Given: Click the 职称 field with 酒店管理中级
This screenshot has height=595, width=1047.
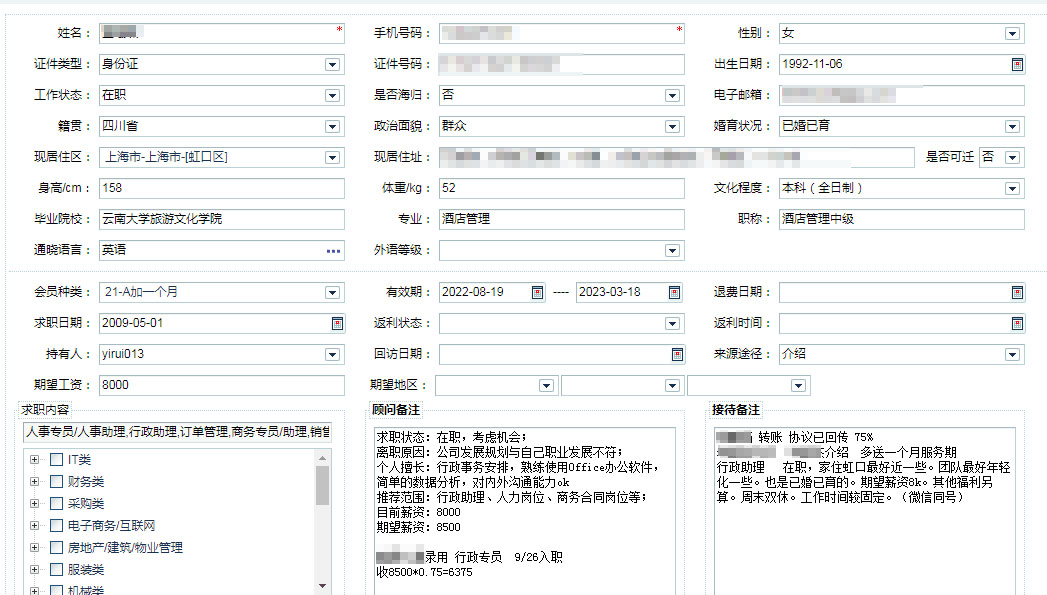Looking at the screenshot, I should (x=901, y=219).
